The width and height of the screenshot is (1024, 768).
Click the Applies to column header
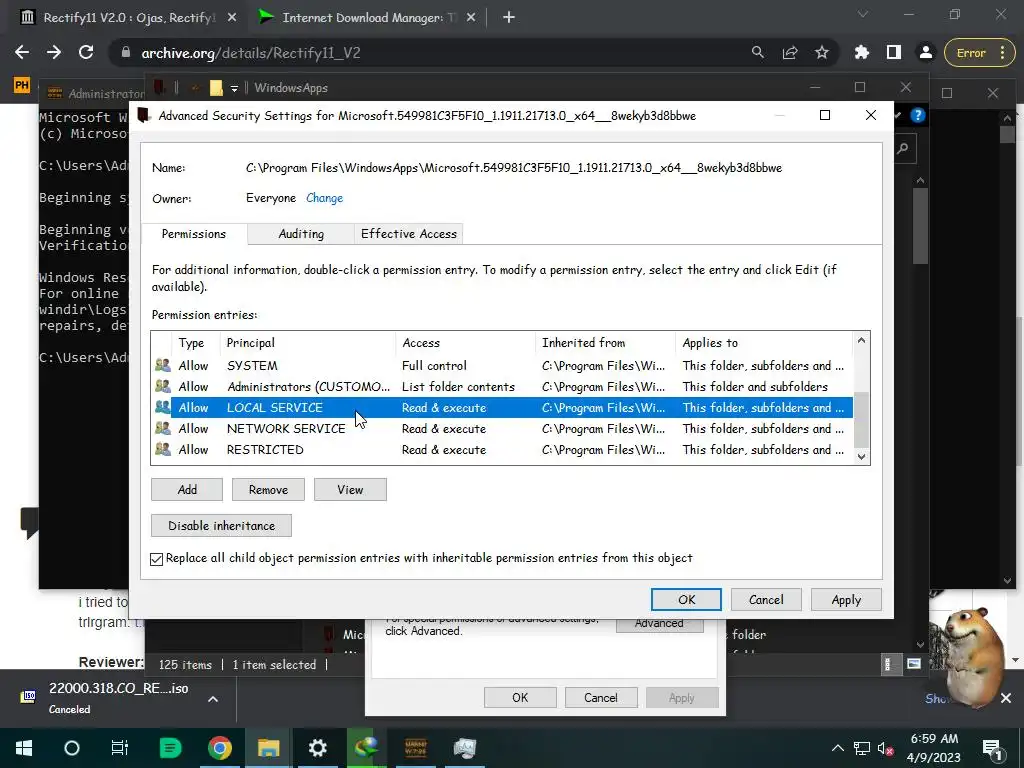click(x=764, y=343)
